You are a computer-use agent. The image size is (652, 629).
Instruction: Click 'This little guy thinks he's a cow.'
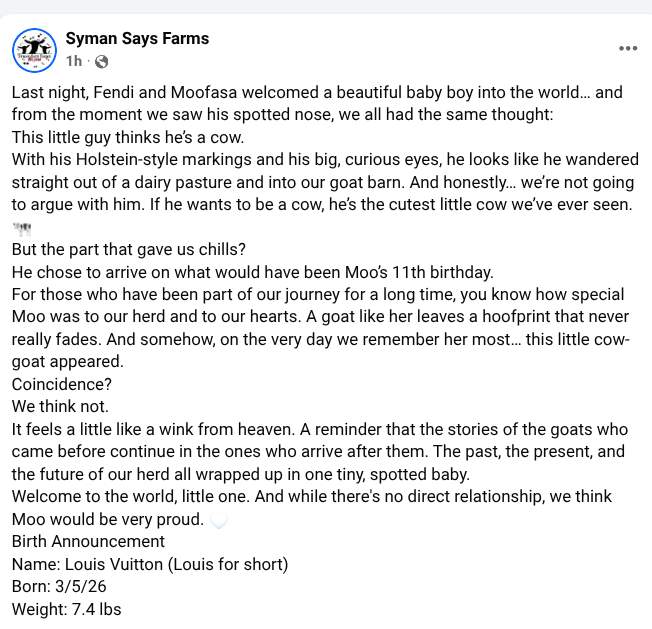pyautogui.click(x=128, y=137)
